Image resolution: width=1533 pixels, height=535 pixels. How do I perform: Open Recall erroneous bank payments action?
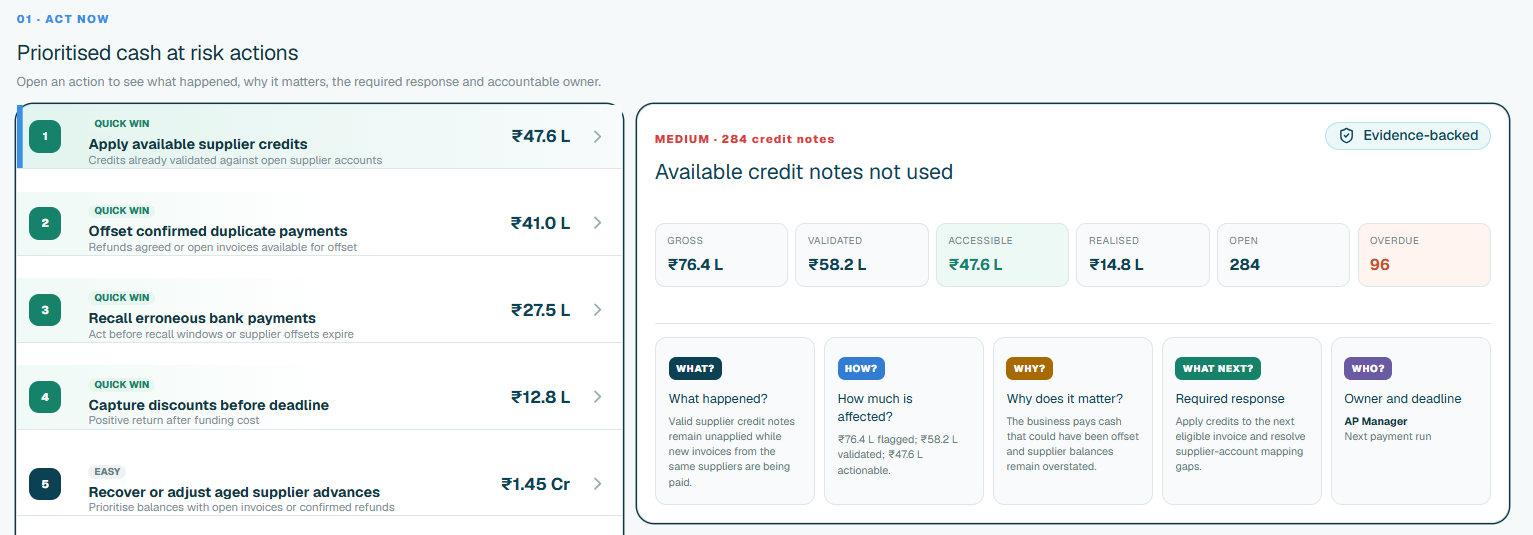320,311
